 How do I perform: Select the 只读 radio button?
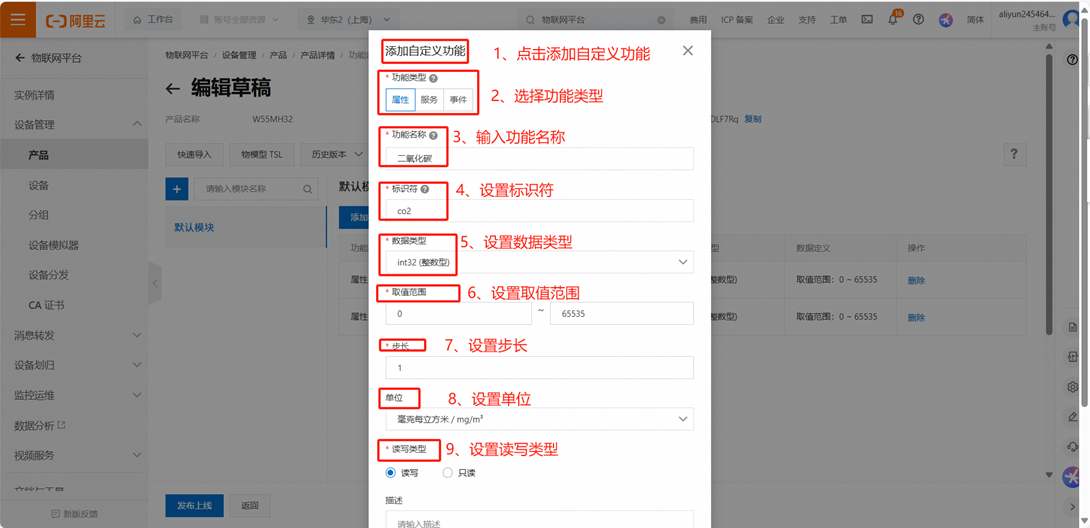447,473
